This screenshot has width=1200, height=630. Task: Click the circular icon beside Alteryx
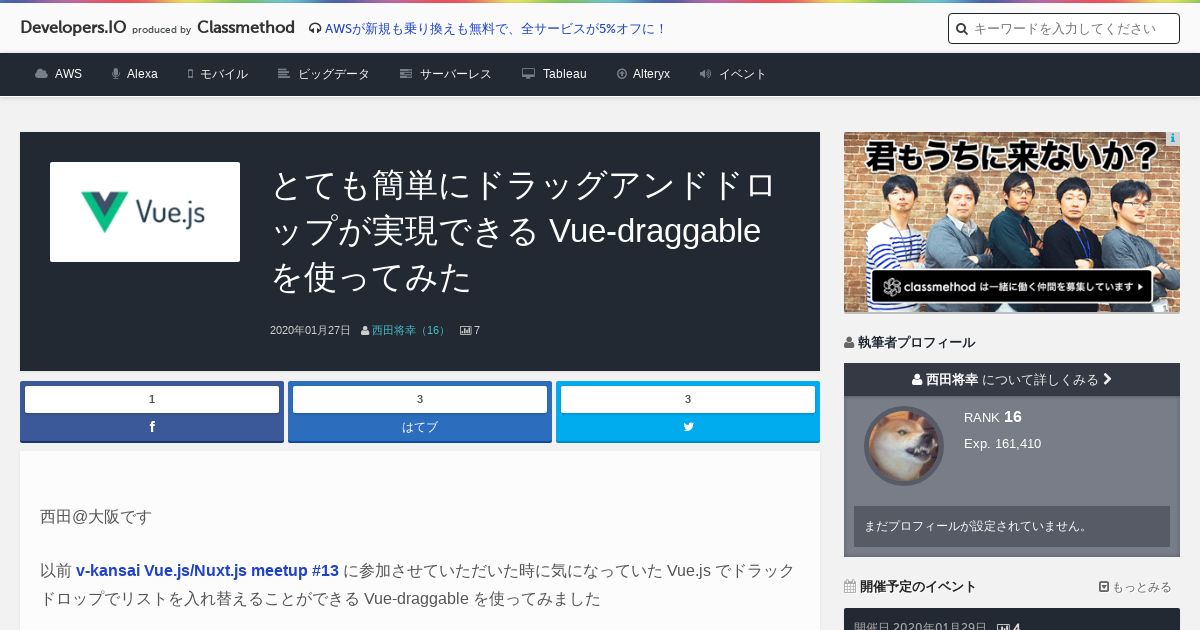pos(622,74)
